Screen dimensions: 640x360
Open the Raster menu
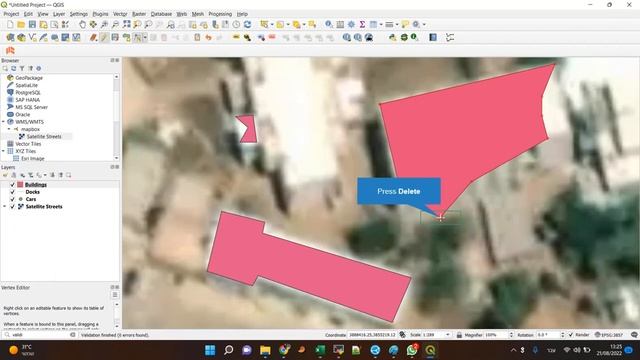click(x=139, y=14)
